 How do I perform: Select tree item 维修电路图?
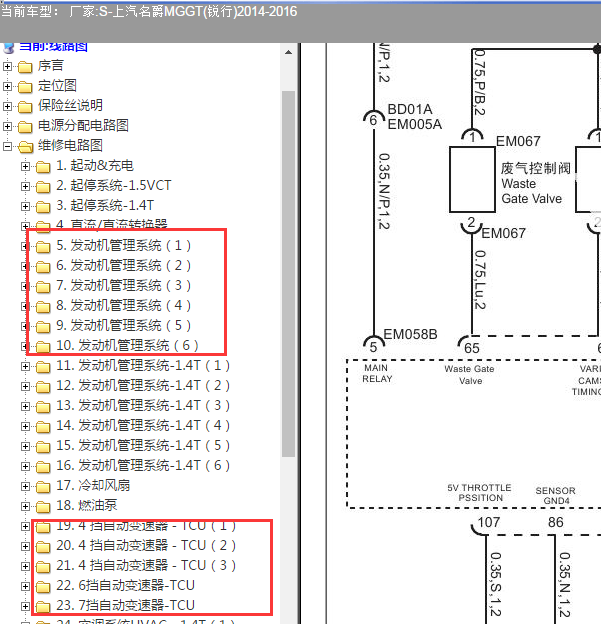70,145
